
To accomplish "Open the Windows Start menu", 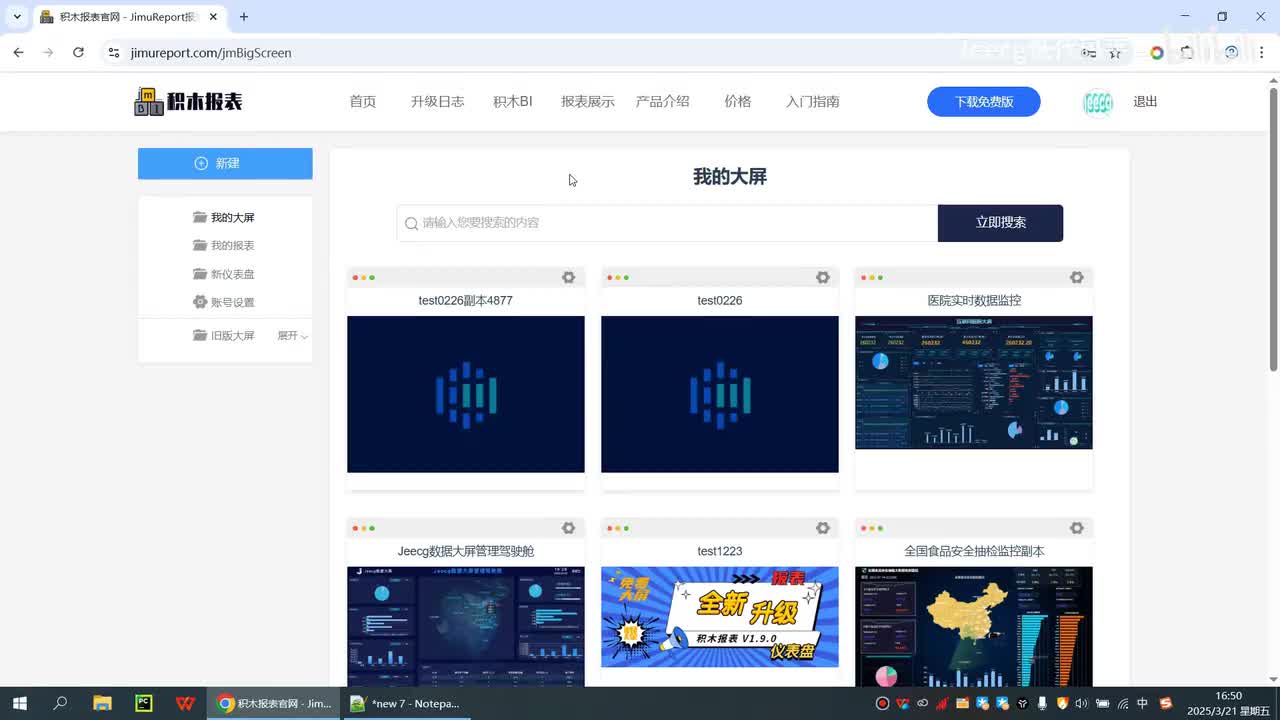I will [19, 703].
